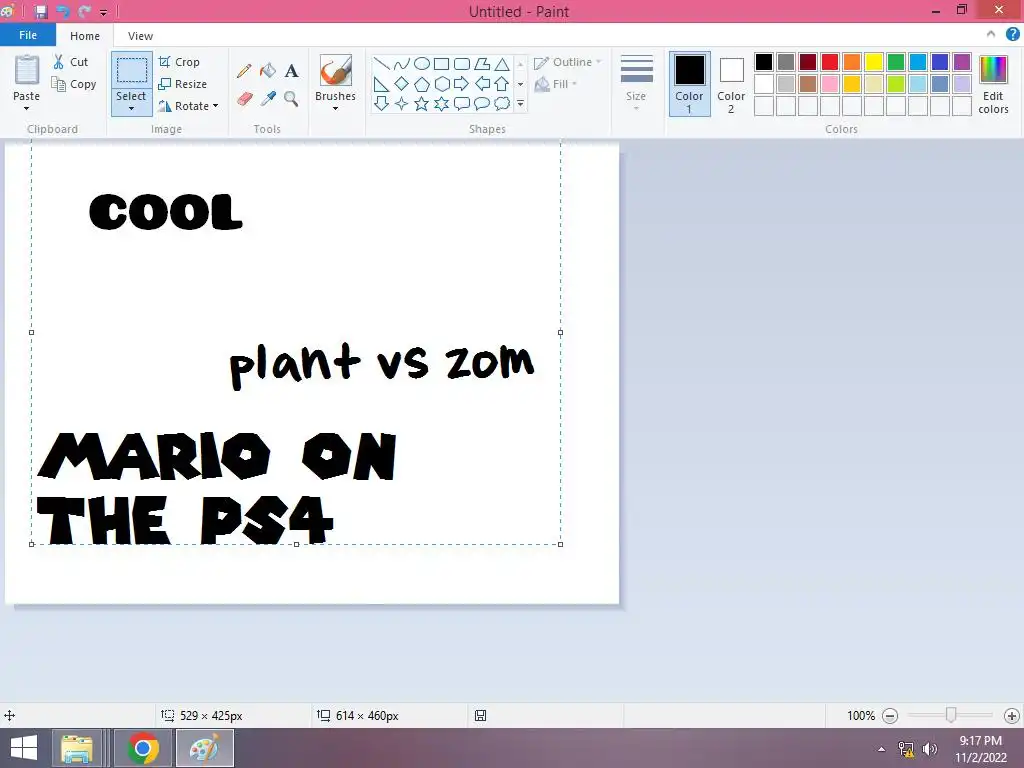Choose the Cloud callout shape
The height and width of the screenshot is (768, 1024).
502,103
